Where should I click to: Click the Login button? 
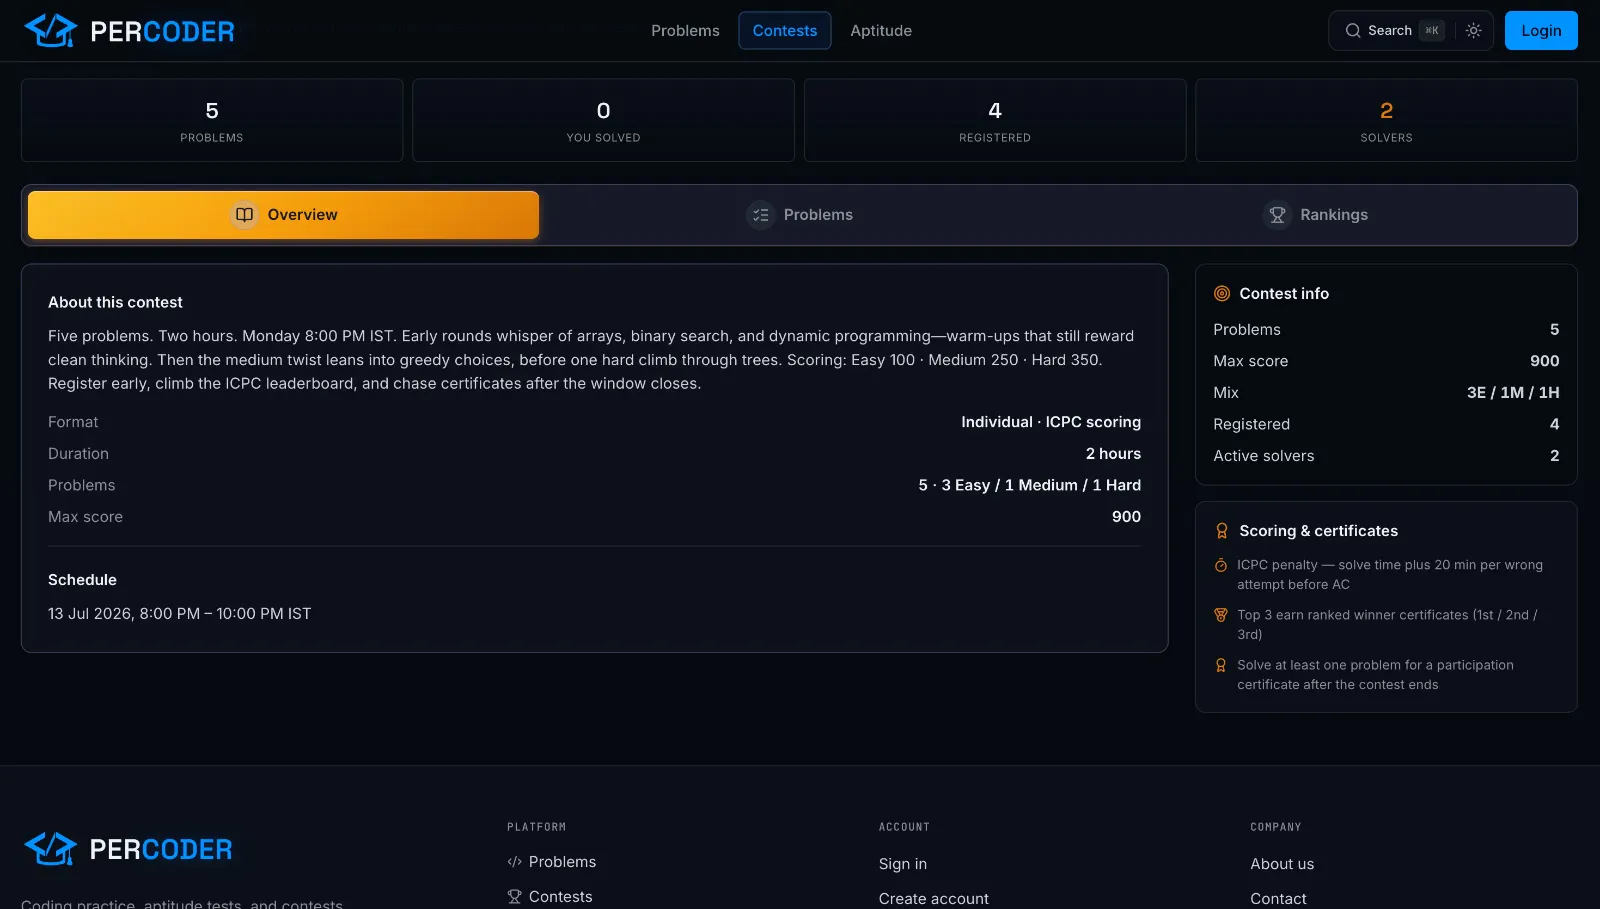pos(1541,31)
